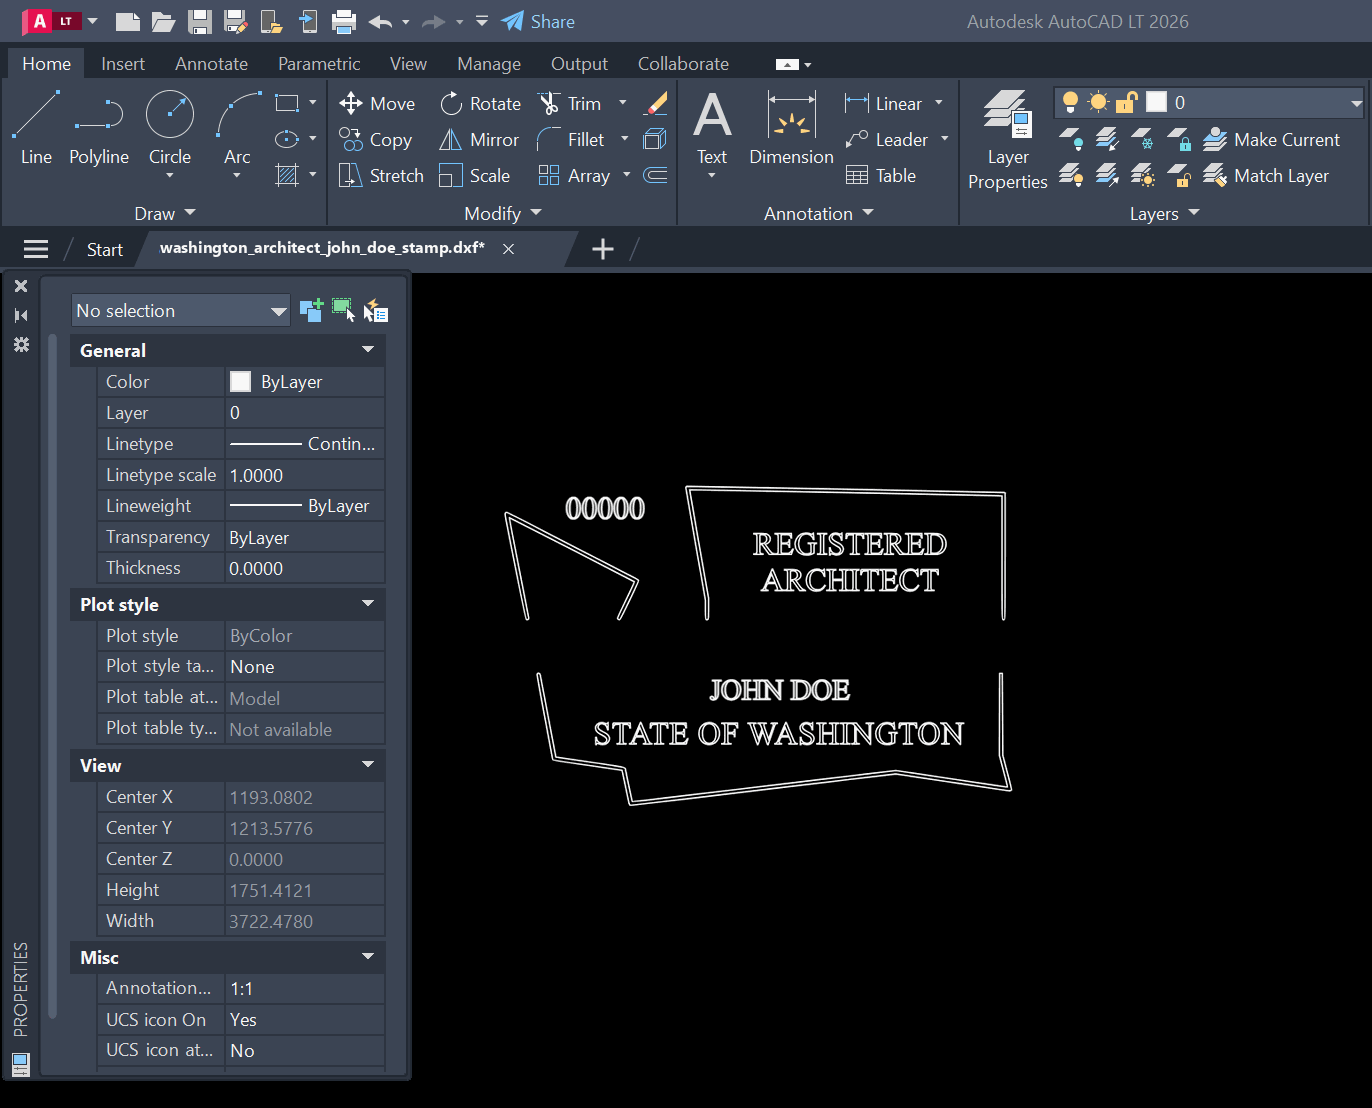Expand the Draw panel flyout
The image size is (1372, 1108).
coord(165,213)
